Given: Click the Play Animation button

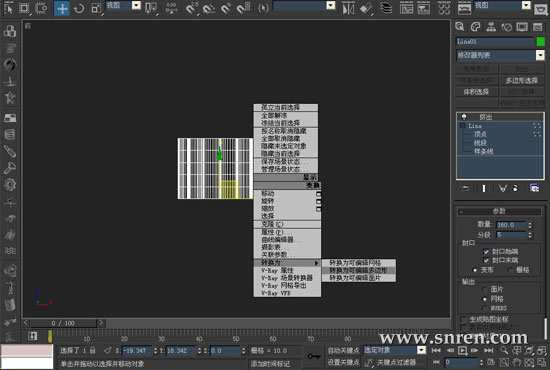Looking at the screenshot, I should tap(463, 350).
